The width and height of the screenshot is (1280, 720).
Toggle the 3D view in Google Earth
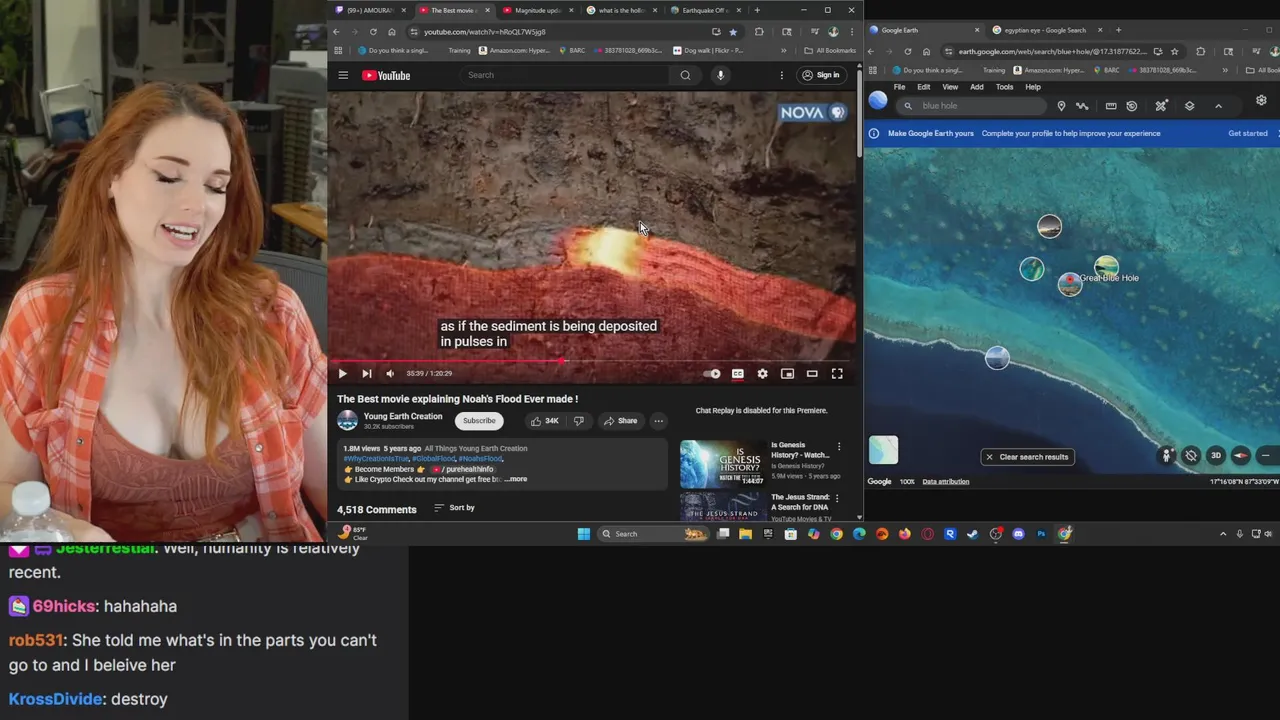(x=1216, y=456)
